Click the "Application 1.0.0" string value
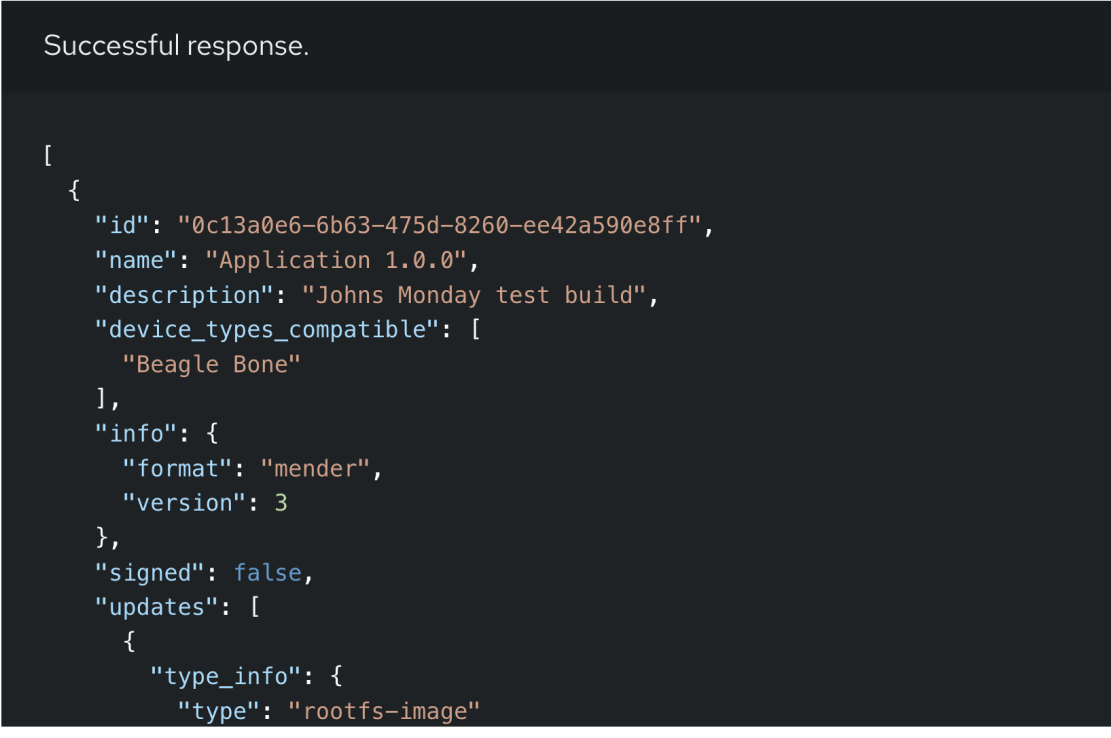 (x=337, y=260)
